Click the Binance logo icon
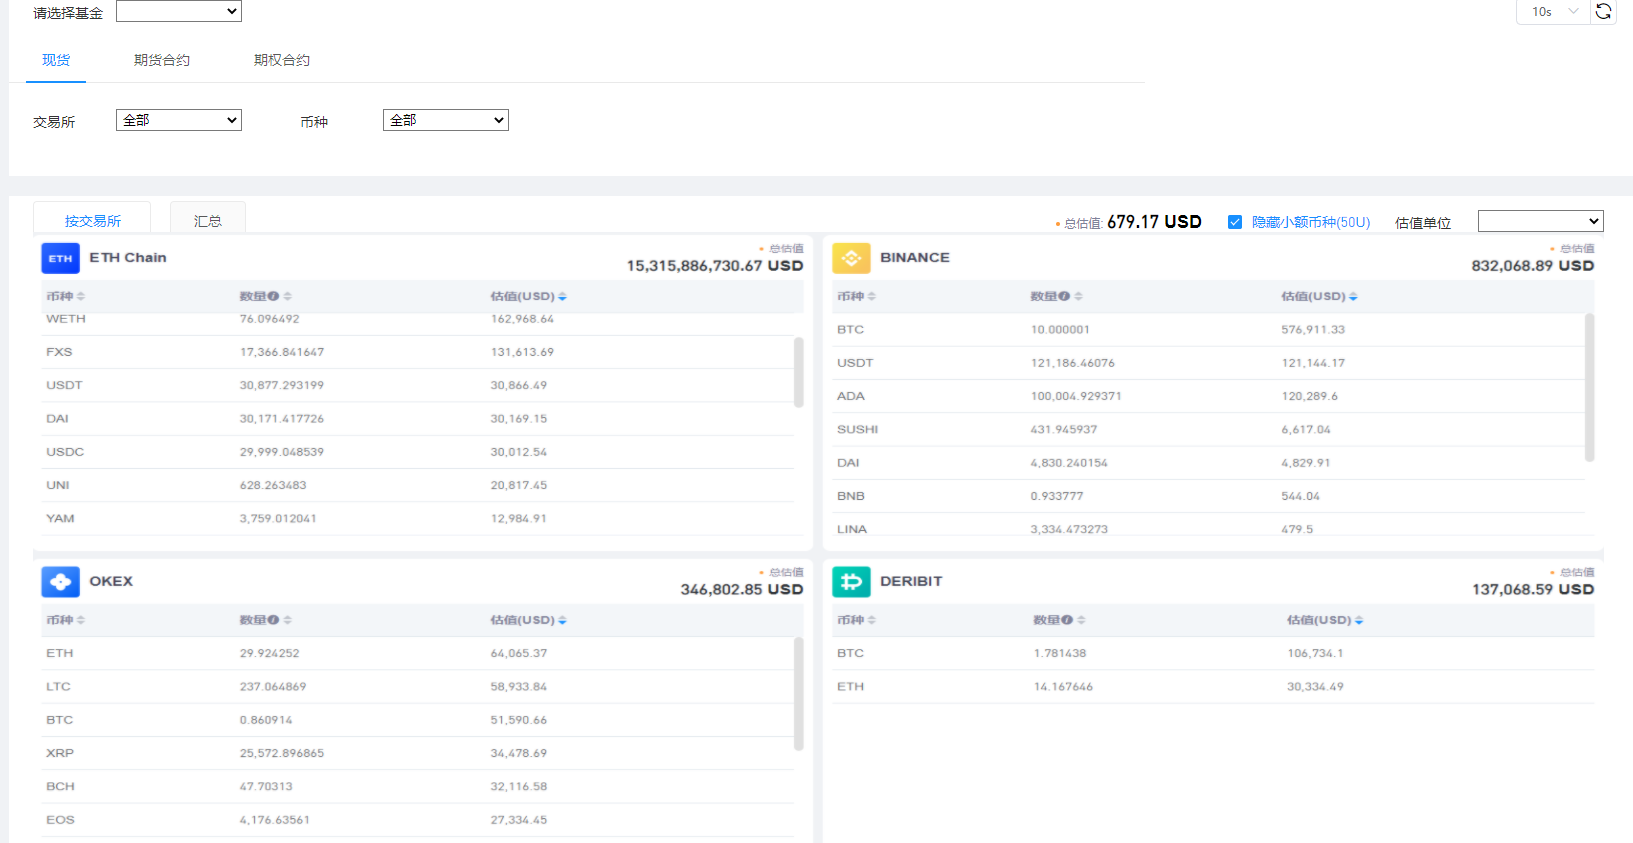Viewport: 1633px width, 843px height. [x=851, y=258]
